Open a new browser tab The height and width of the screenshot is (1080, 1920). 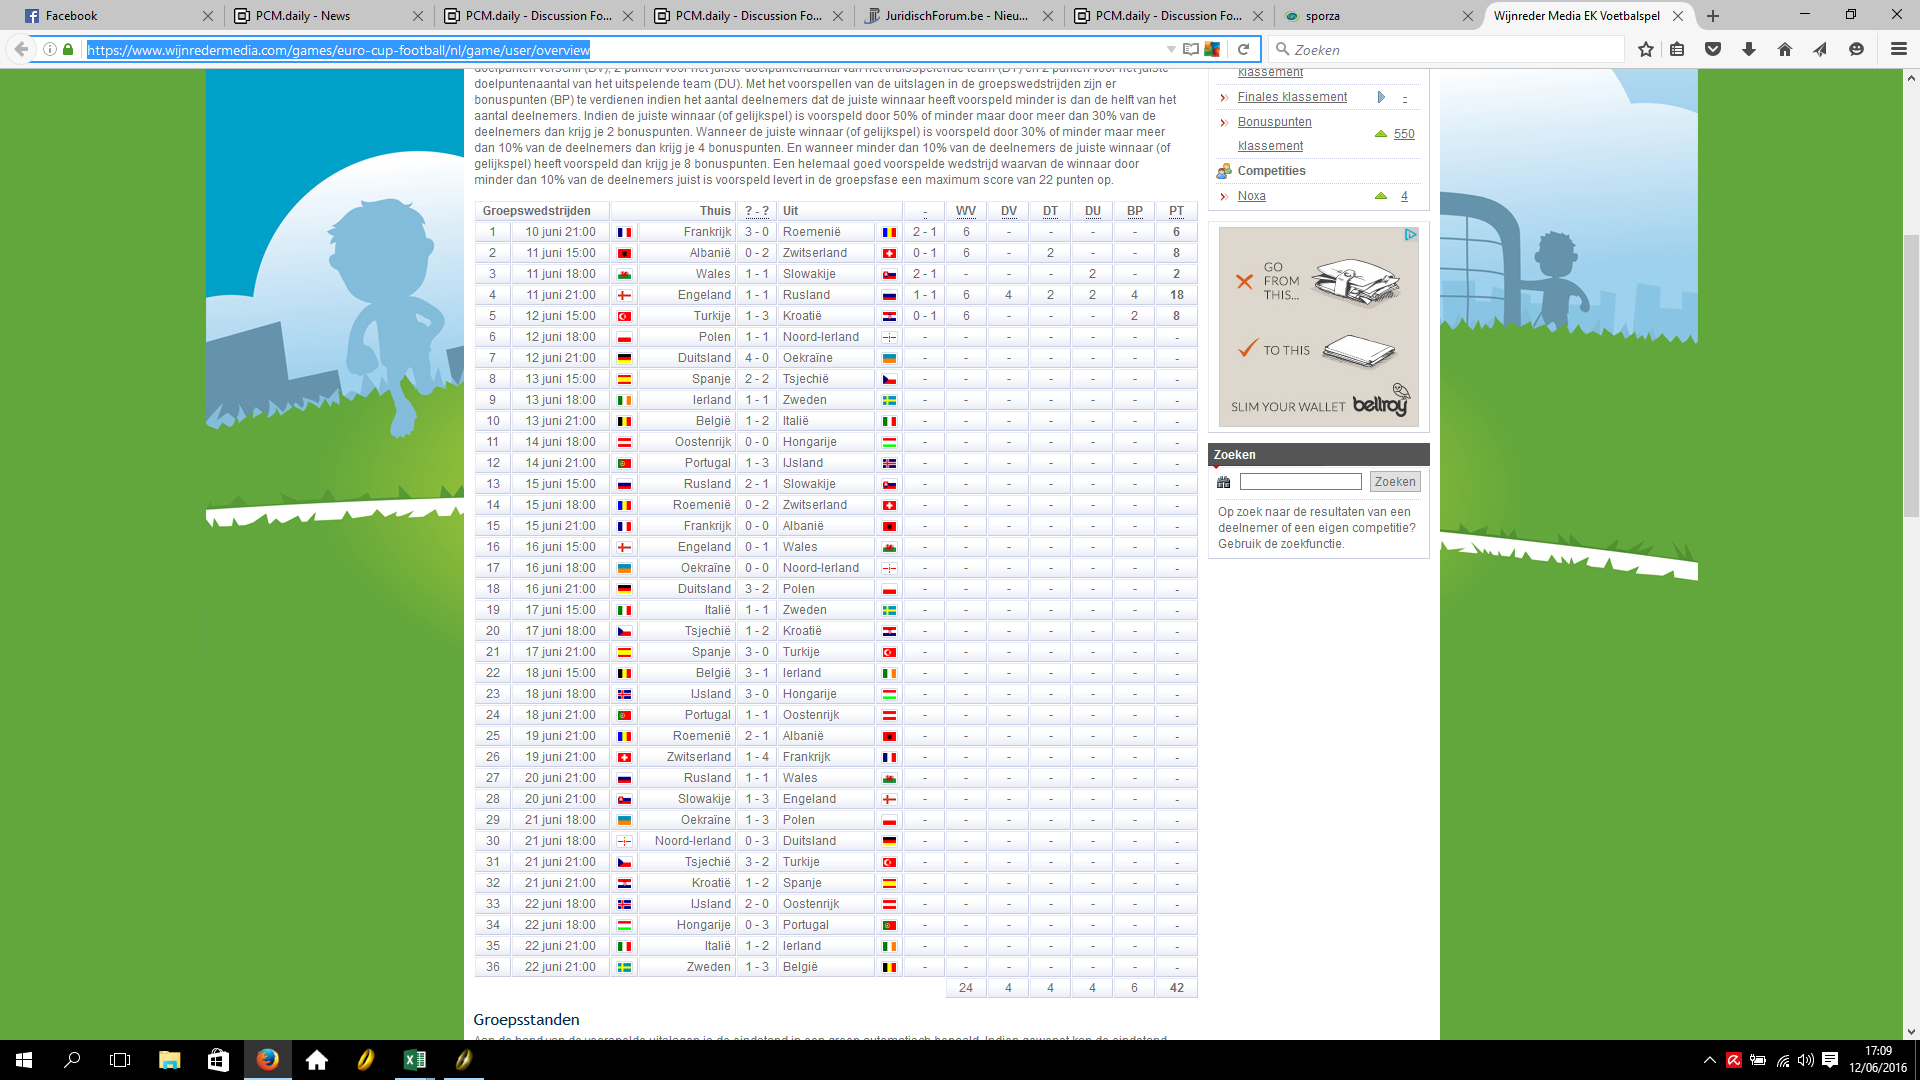1713,16
